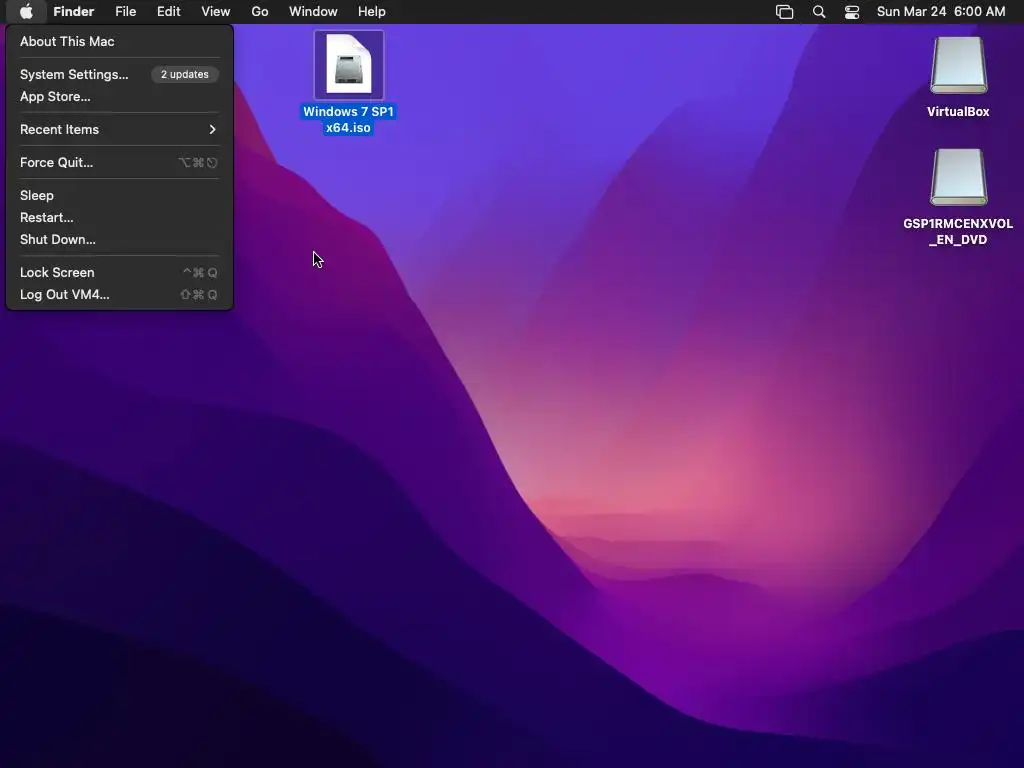The height and width of the screenshot is (768, 1024).
Task: Click the VirtualBox label text
Action: (958, 112)
